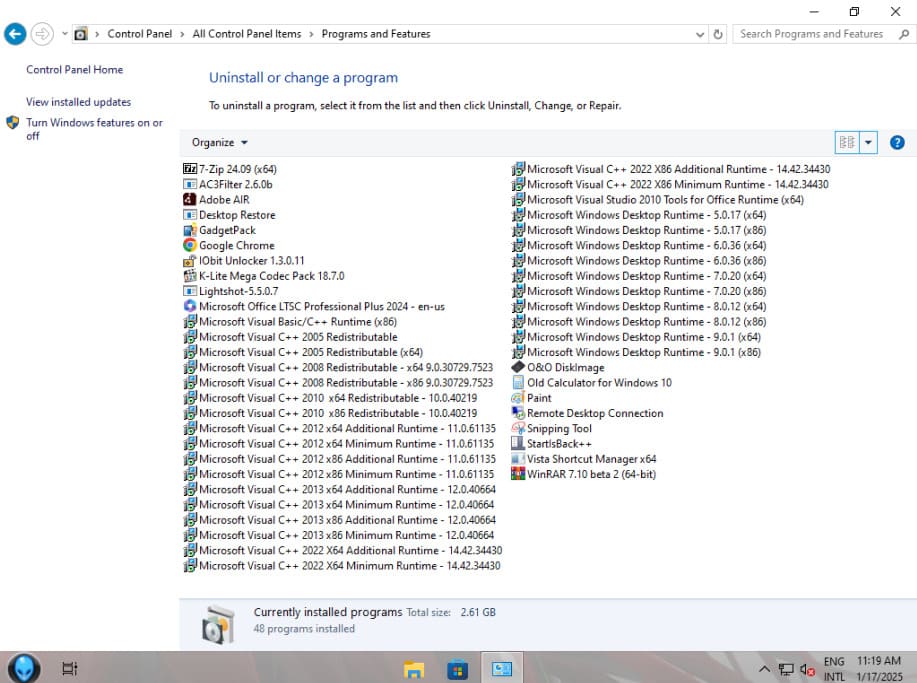Open the recent locations dropdown arrow
This screenshot has width=917, height=683.
click(64, 34)
